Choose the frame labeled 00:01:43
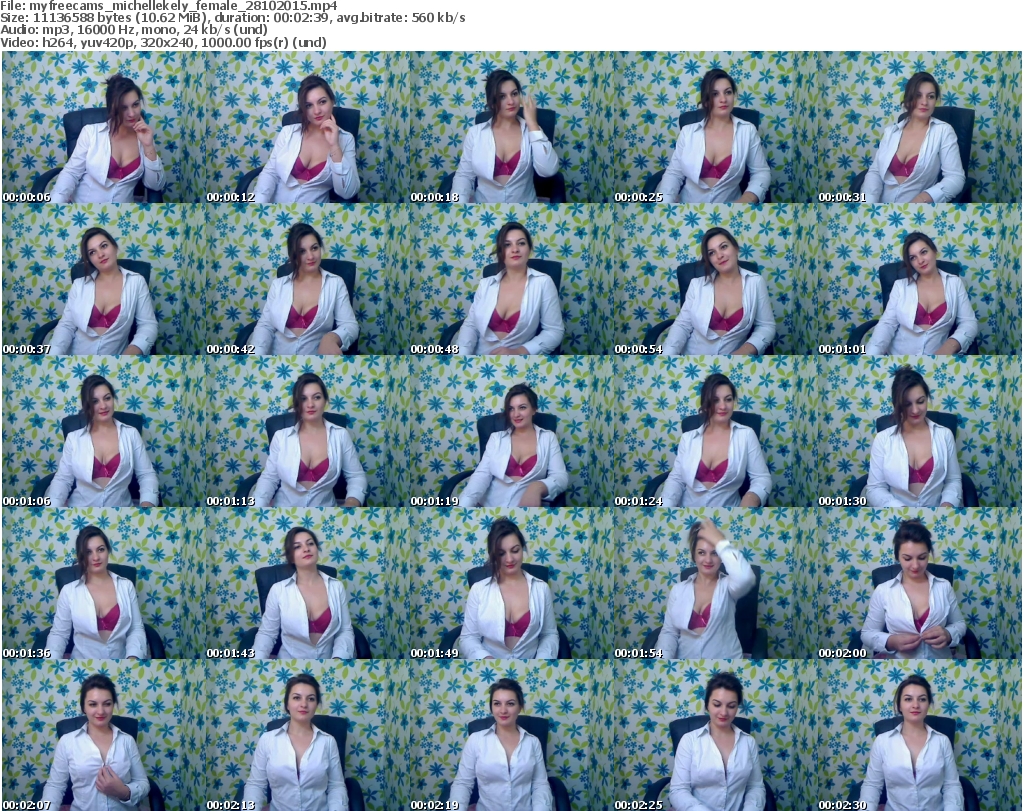The height and width of the screenshot is (811, 1024). point(308,584)
